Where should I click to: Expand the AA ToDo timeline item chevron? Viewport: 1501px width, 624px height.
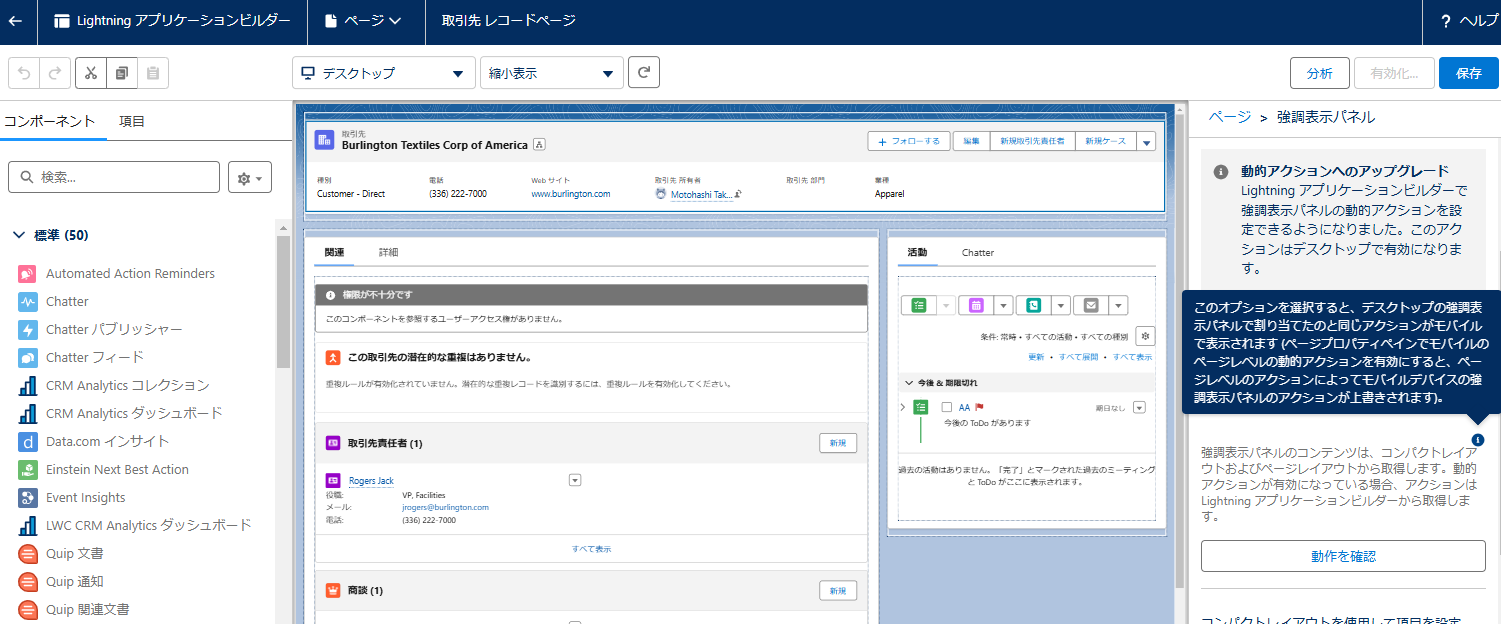(903, 407)
